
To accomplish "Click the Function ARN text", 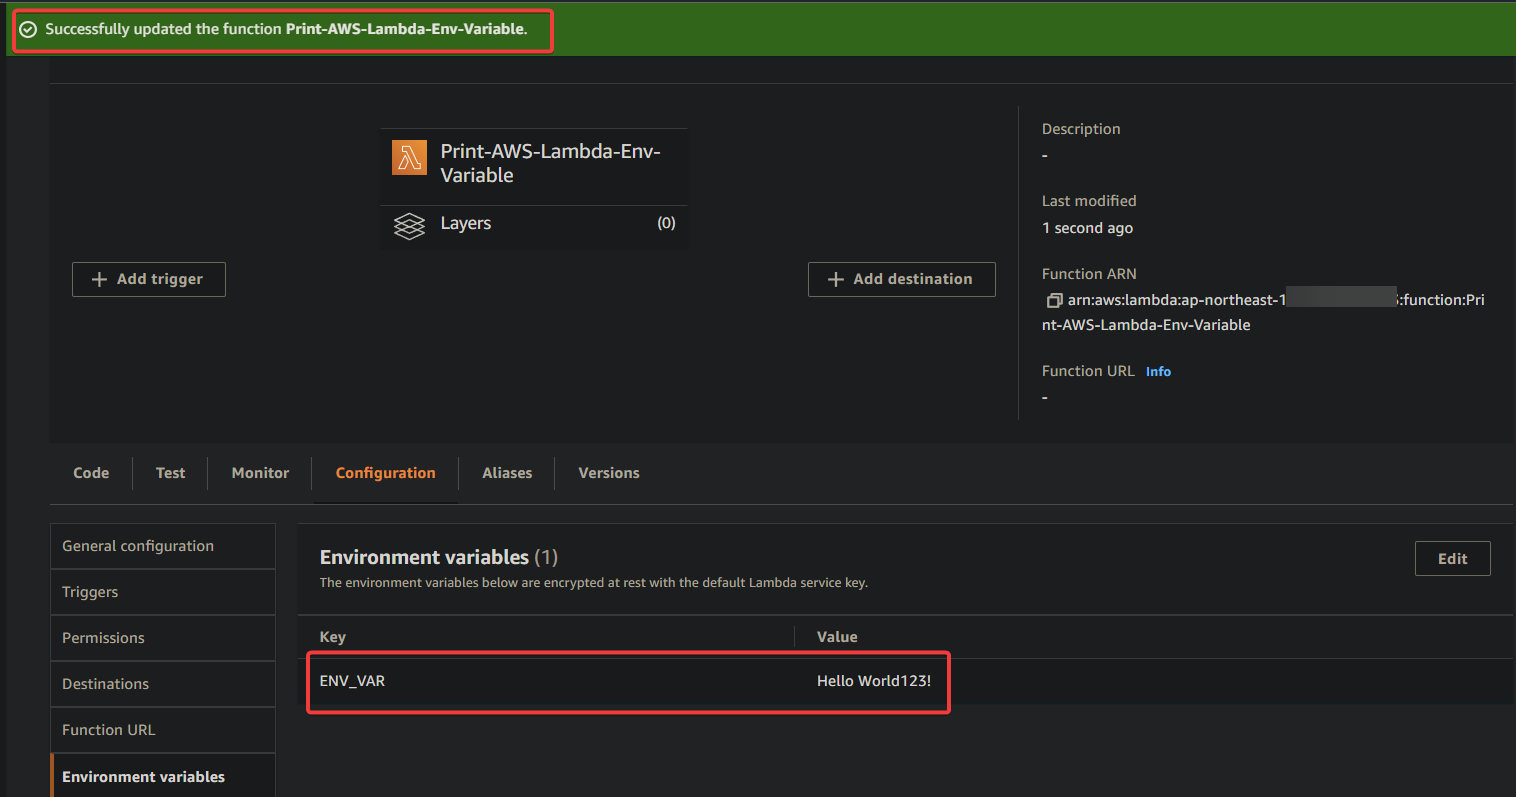I will coord(1263,312).
